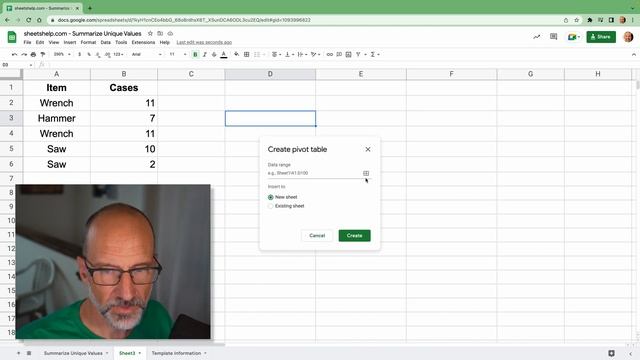Add a new sheet with plus icon
The width and height of the screenshot is (640, 360).
point(18,353)
